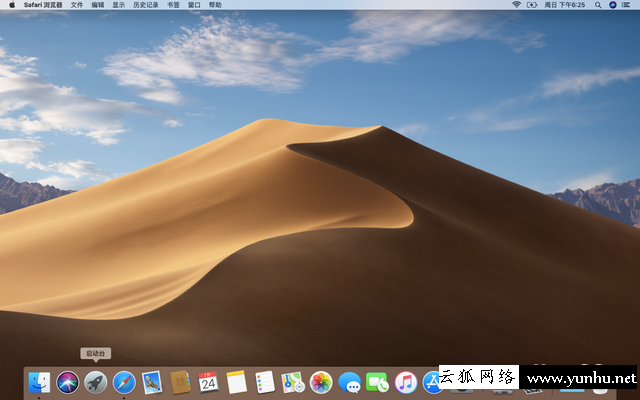The image size is (640, 400).
Task: Open the App Store icon in Dock
Action: [x=431, y=382]
